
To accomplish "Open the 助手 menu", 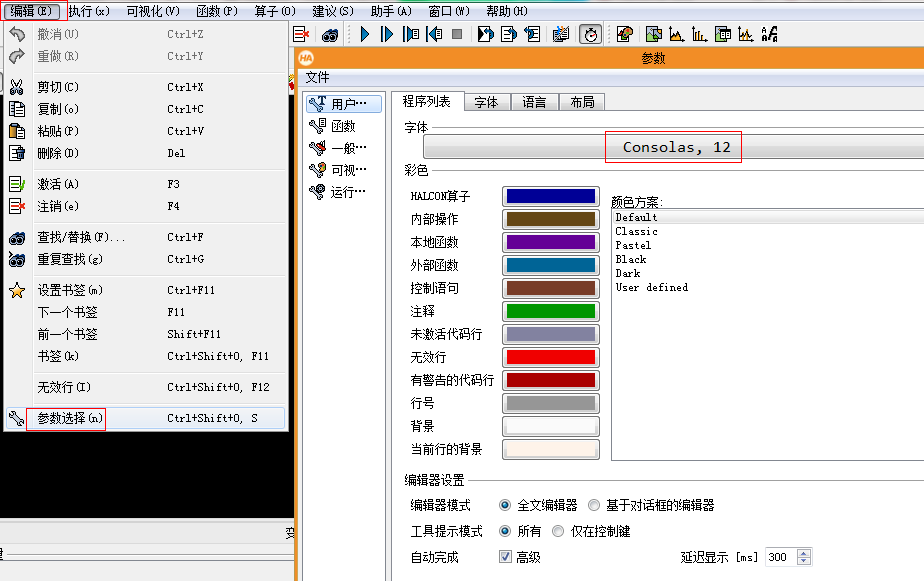I will [x=391, y=11].
